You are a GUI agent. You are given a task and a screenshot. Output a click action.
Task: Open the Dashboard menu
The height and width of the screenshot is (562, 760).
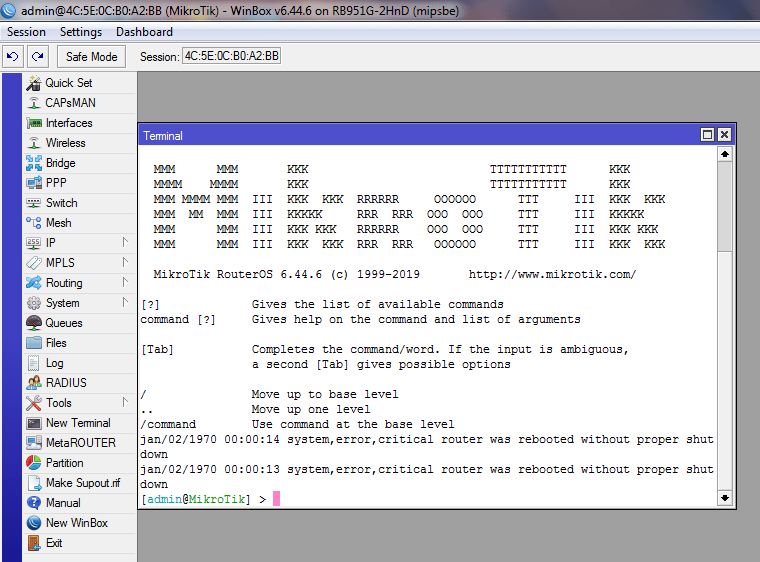pyautogui.click(x=144, y=32)
